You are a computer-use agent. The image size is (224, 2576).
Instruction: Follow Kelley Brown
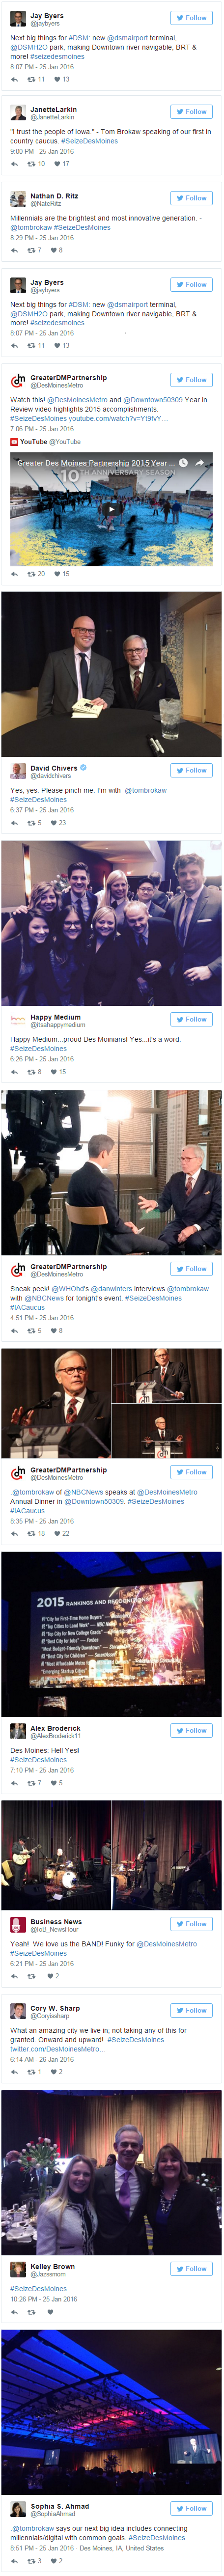click(x=191, y=2269)
